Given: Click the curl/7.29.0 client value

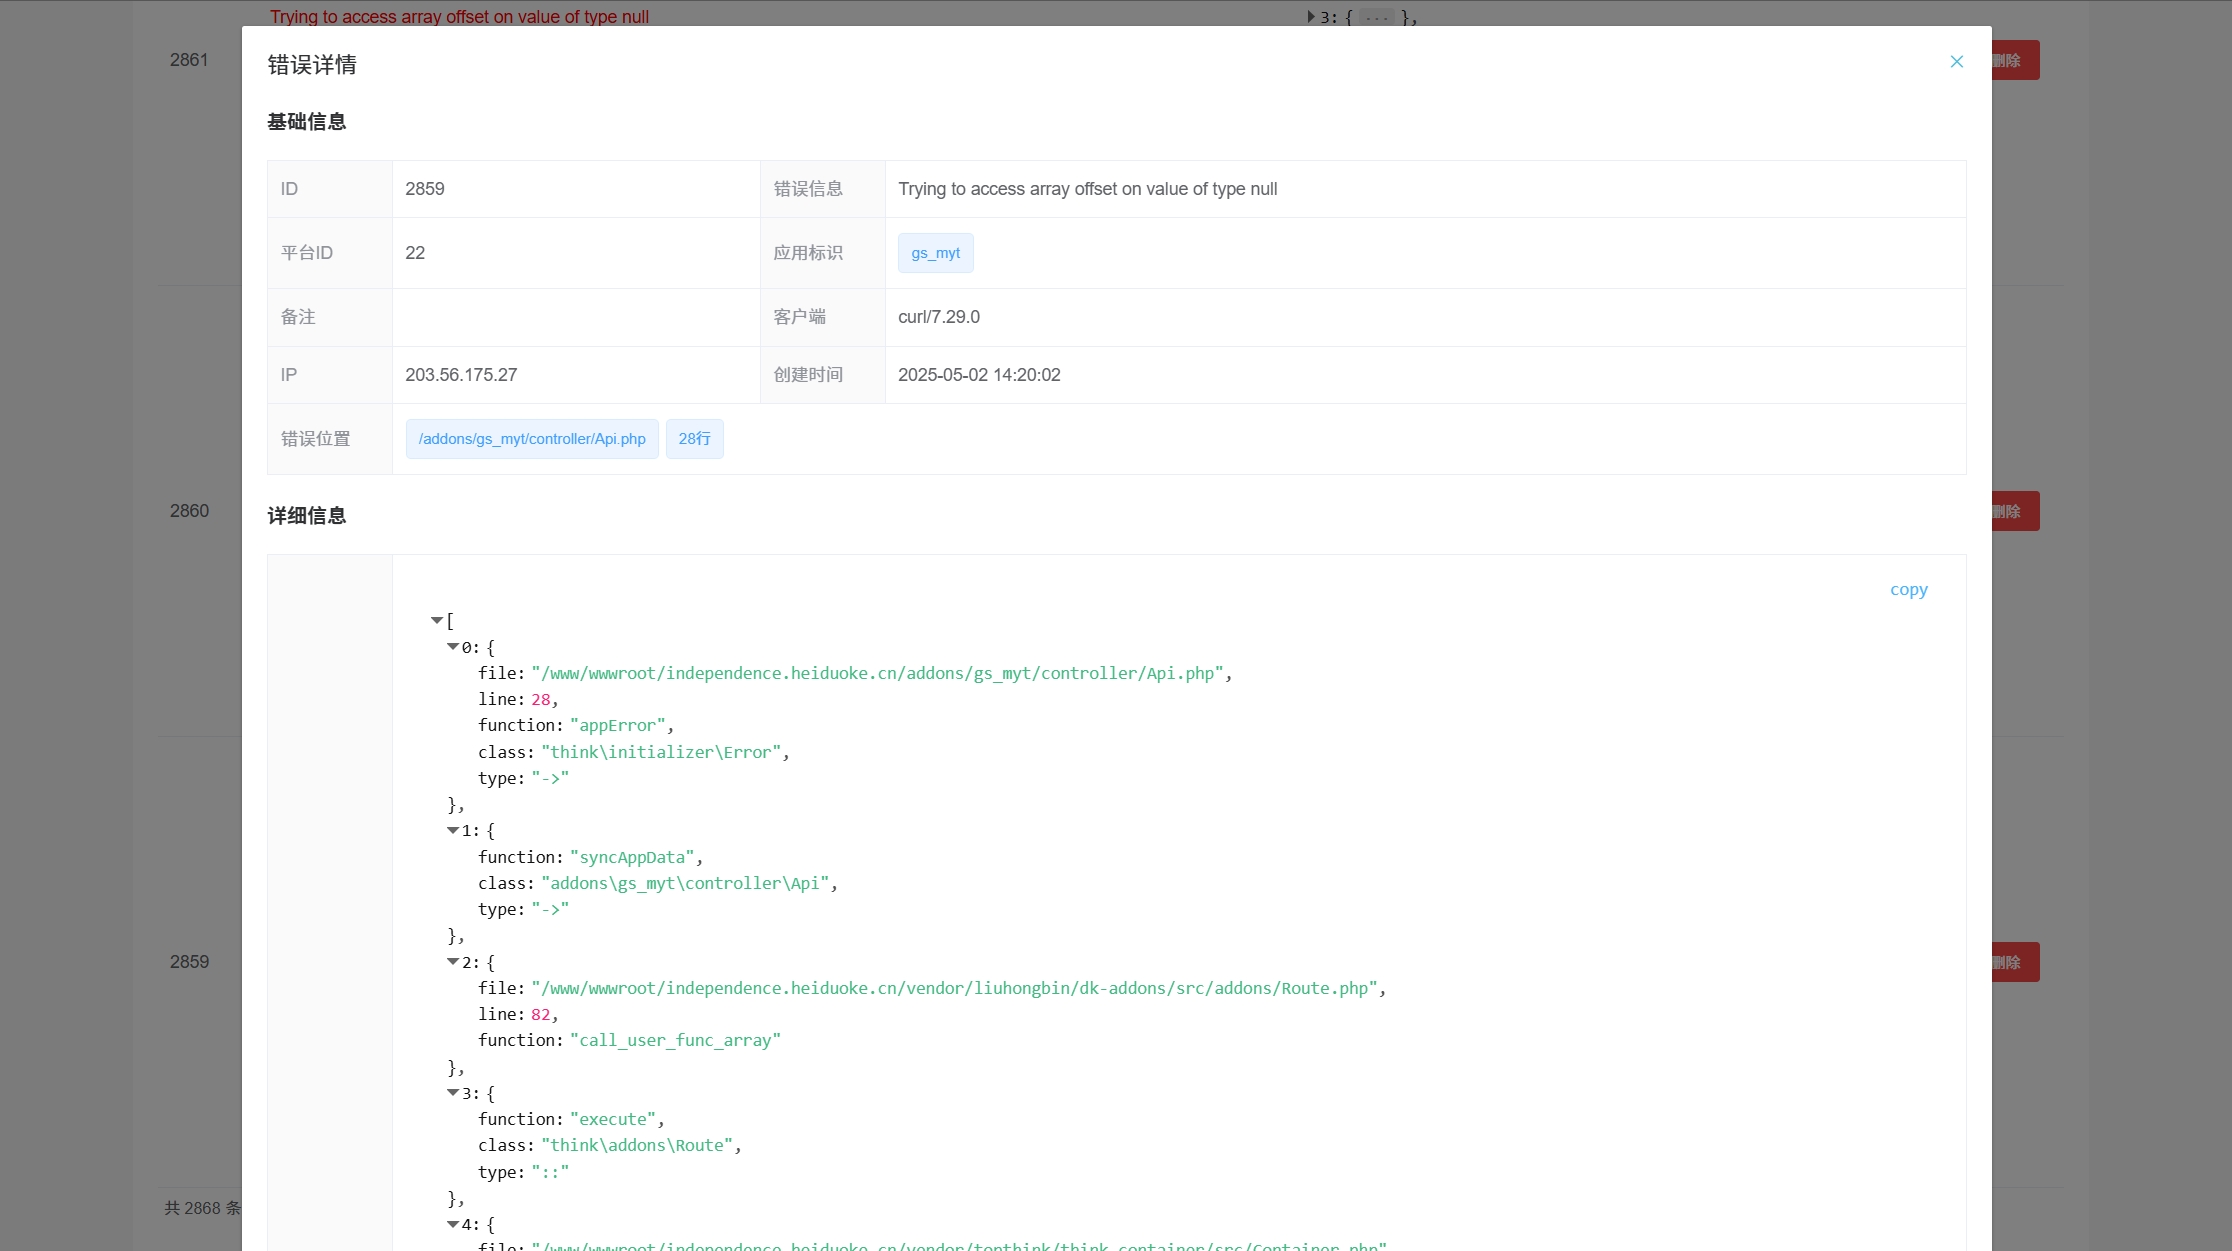Looking at the screenshot, I should [x=938, y=317].
